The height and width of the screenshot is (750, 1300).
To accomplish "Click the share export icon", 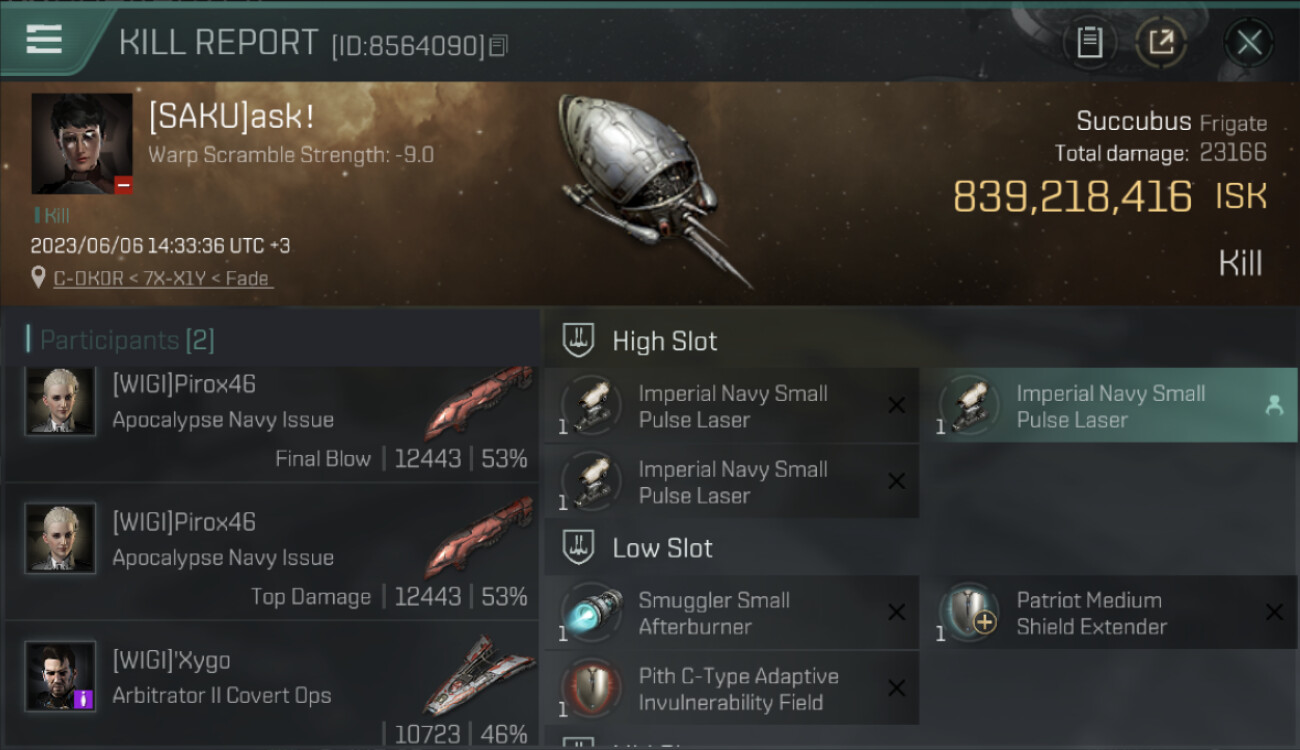I will [1161, 43].
